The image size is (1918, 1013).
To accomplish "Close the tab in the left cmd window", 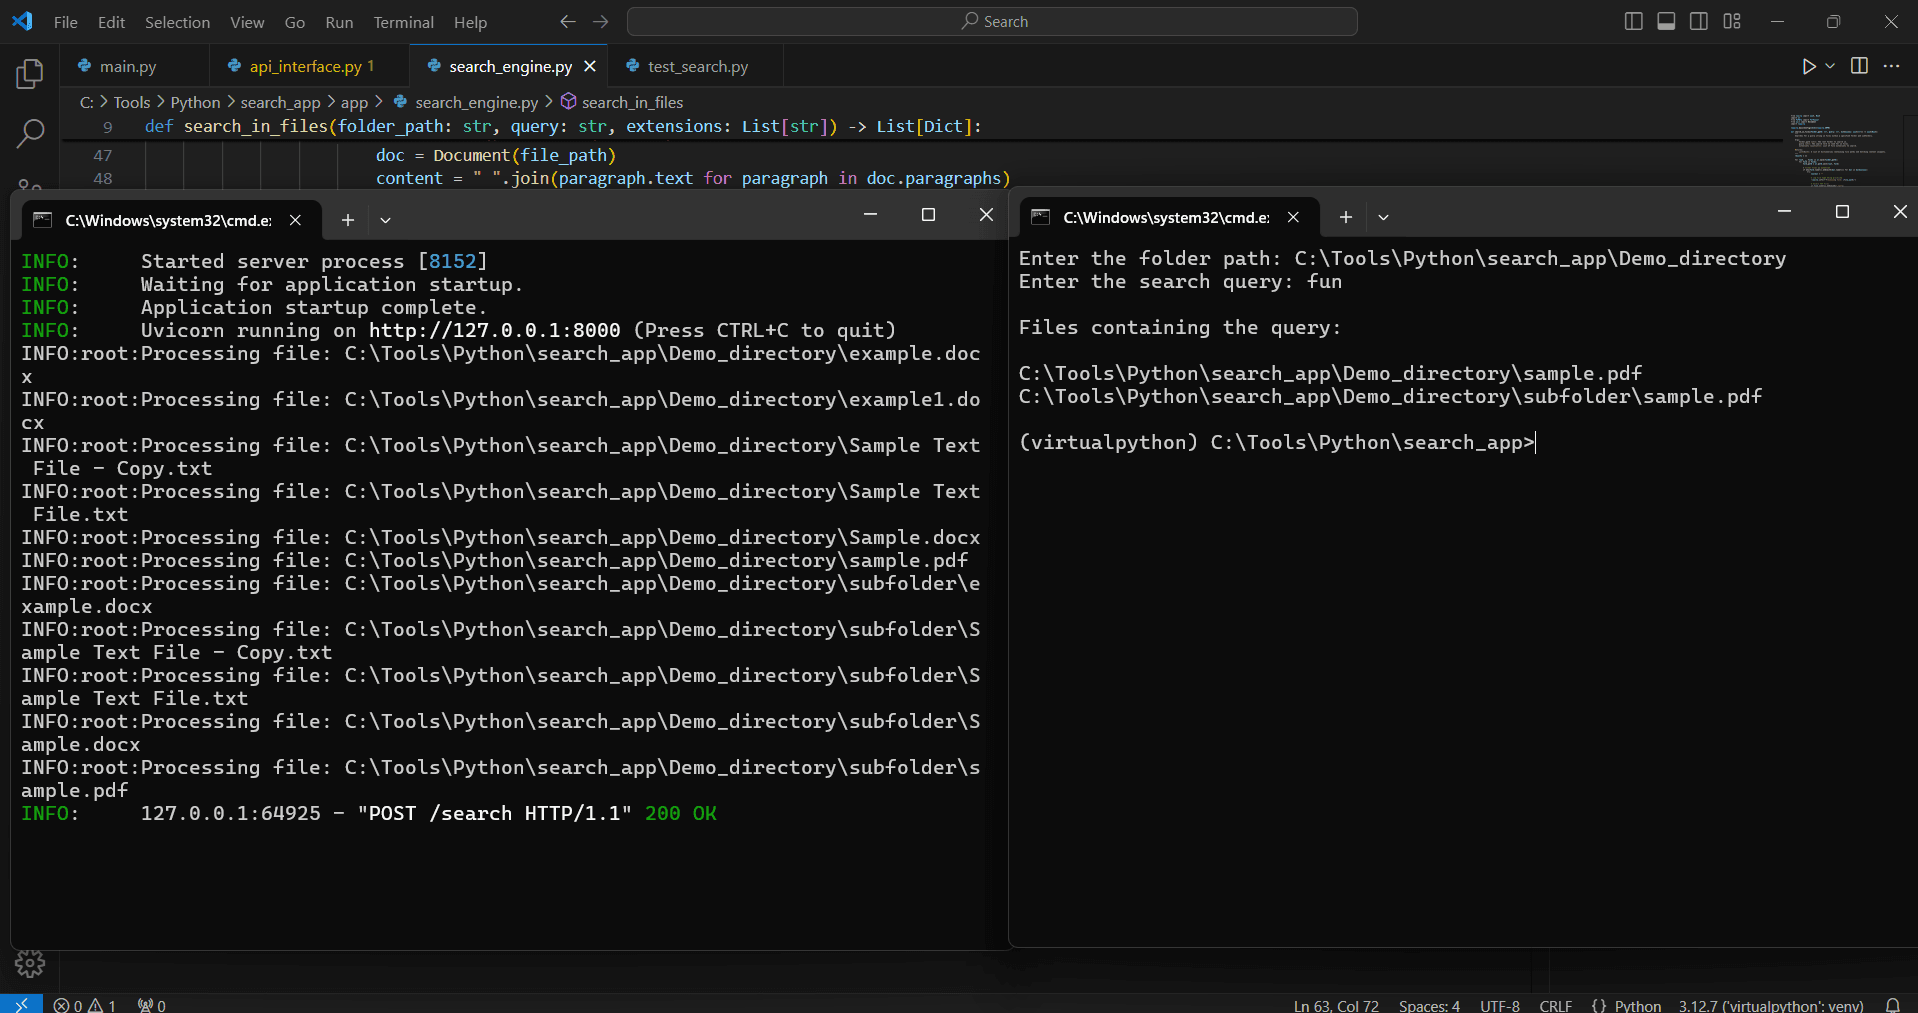I will click(295, 220).
